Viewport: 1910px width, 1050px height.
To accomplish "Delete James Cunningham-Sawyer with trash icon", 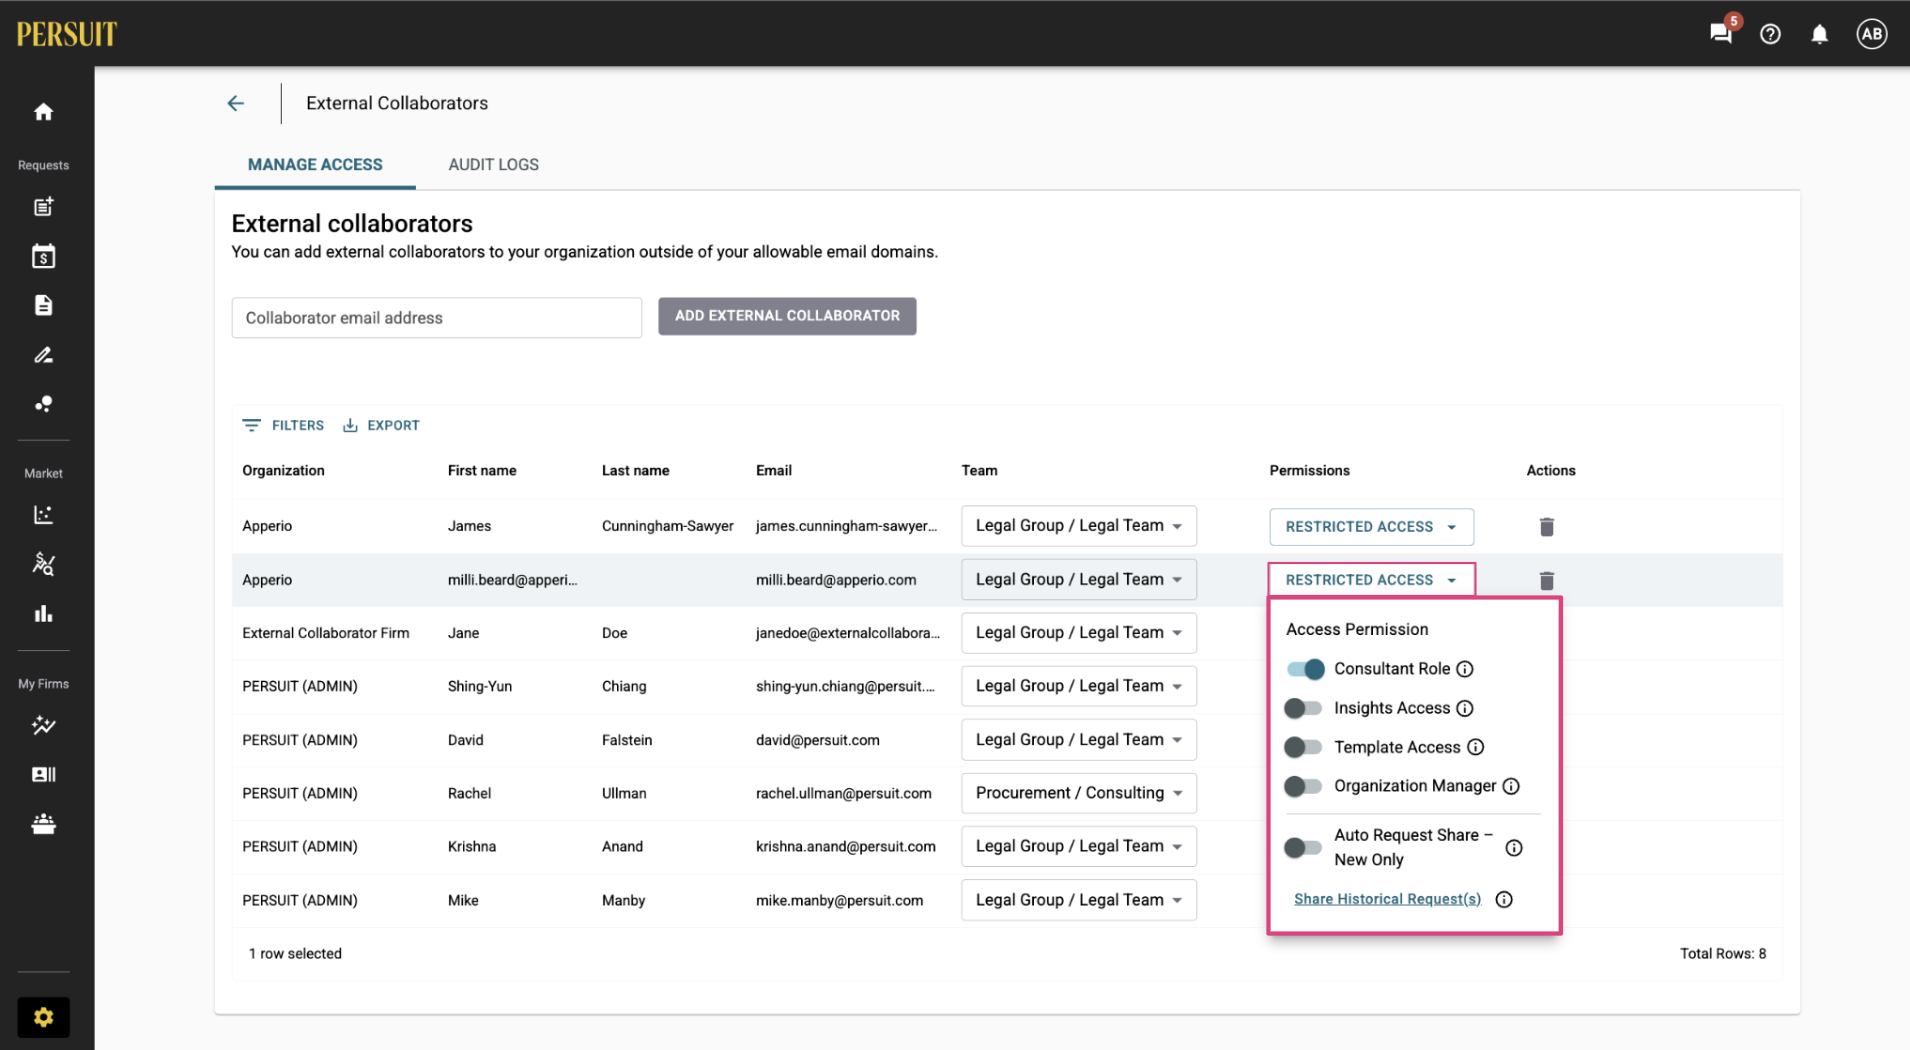I will tap(1546, 527).
